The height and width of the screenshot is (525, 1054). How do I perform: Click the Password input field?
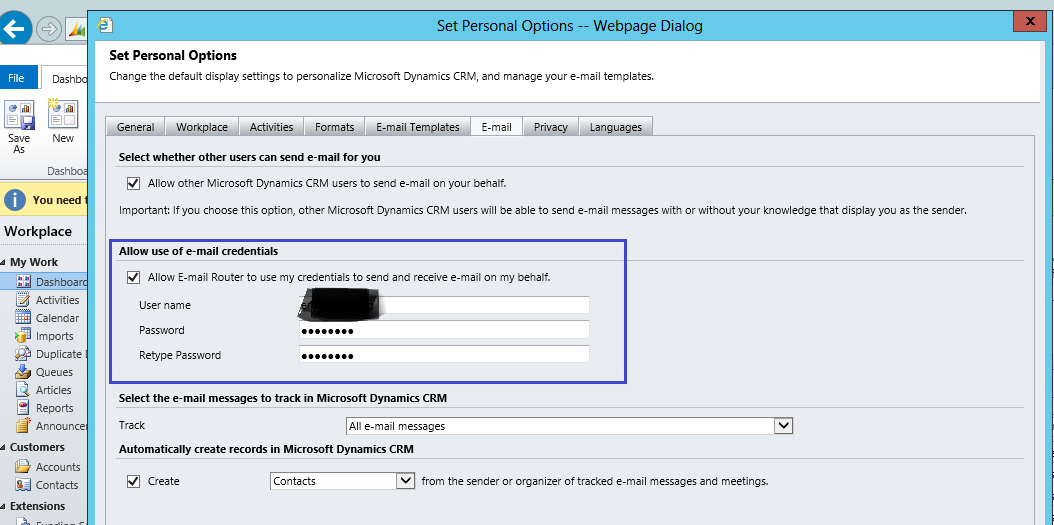(444, 330)
